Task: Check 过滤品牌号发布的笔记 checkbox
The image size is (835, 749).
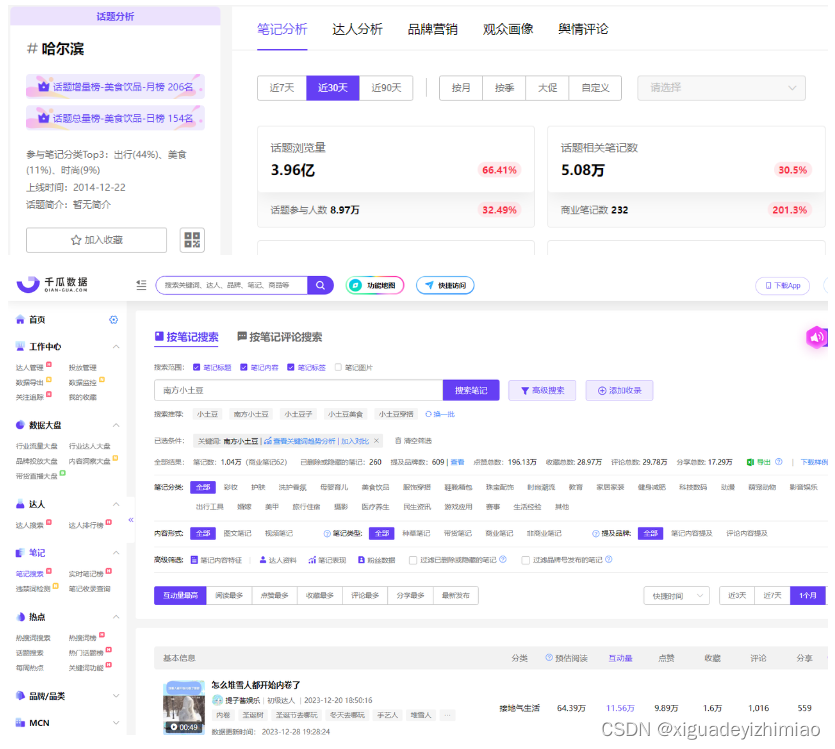Action: click(526, 560)
